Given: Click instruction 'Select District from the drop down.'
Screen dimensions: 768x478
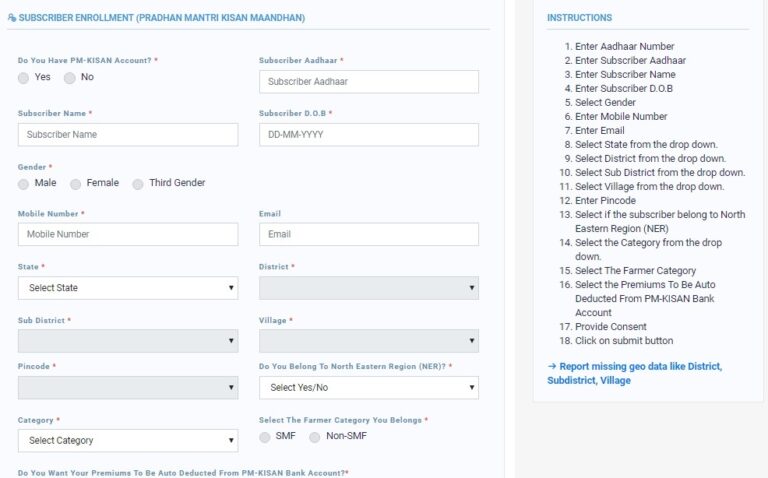Looking at the screenshot, I should 650,159.
